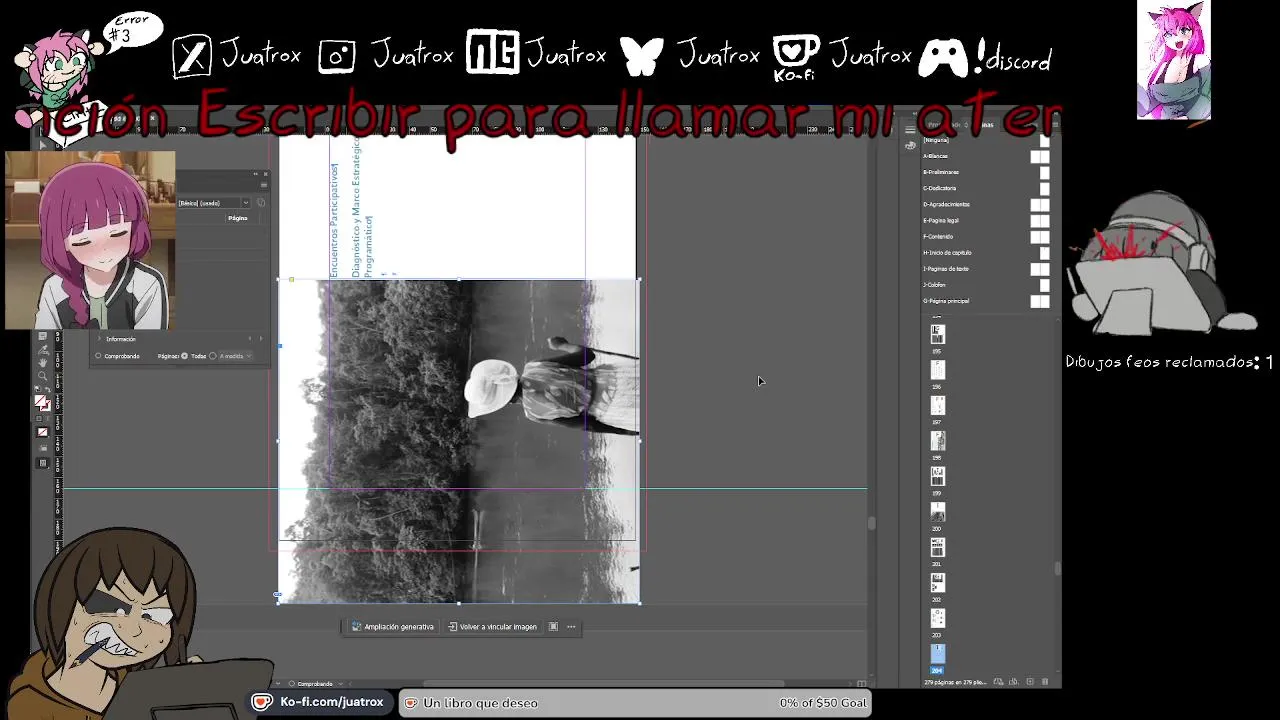
Task: Click the 'Página' column header
Action: click(238, 218)
